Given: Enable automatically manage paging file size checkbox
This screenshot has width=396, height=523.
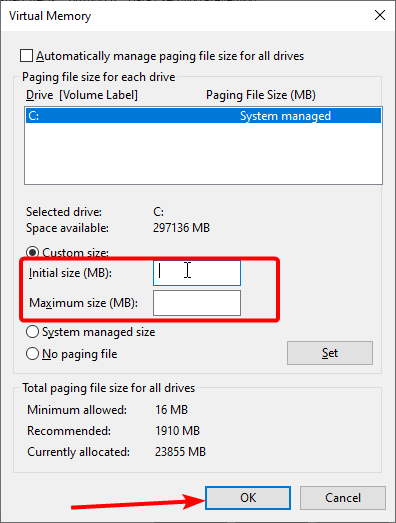Looking at the screenshot, I should click(26, 56).
